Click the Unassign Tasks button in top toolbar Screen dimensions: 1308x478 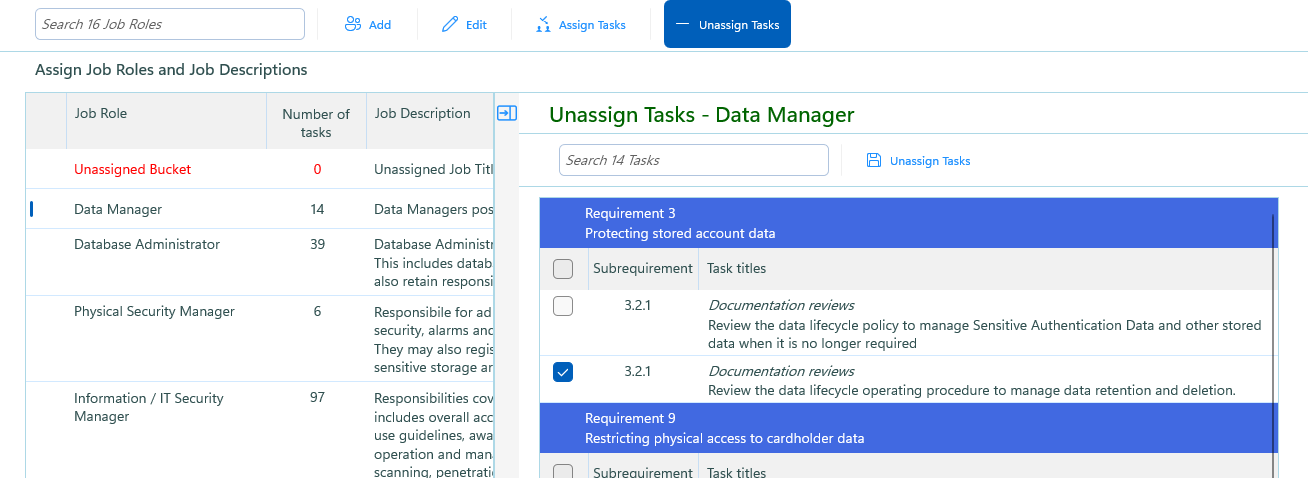click(x=727, y=24)
